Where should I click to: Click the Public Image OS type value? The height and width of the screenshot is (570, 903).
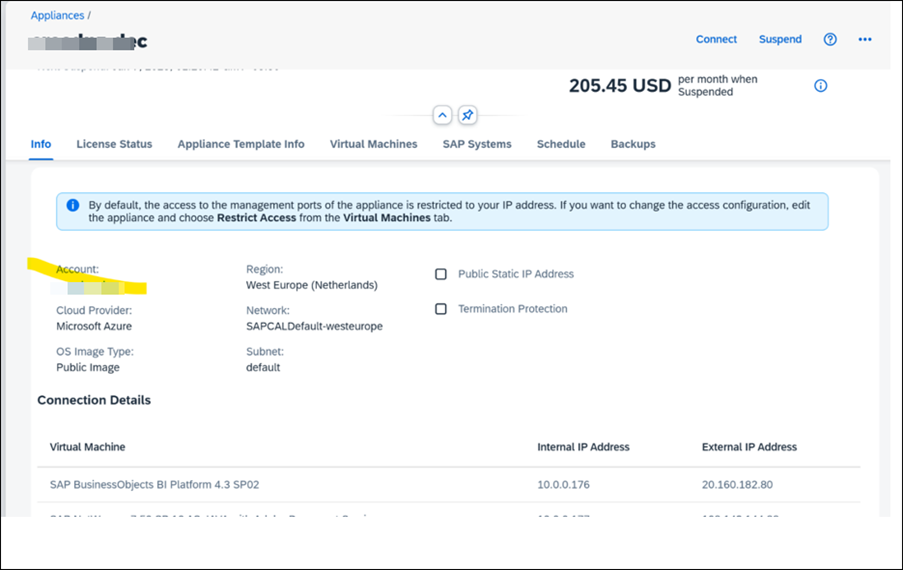[88, 367]
